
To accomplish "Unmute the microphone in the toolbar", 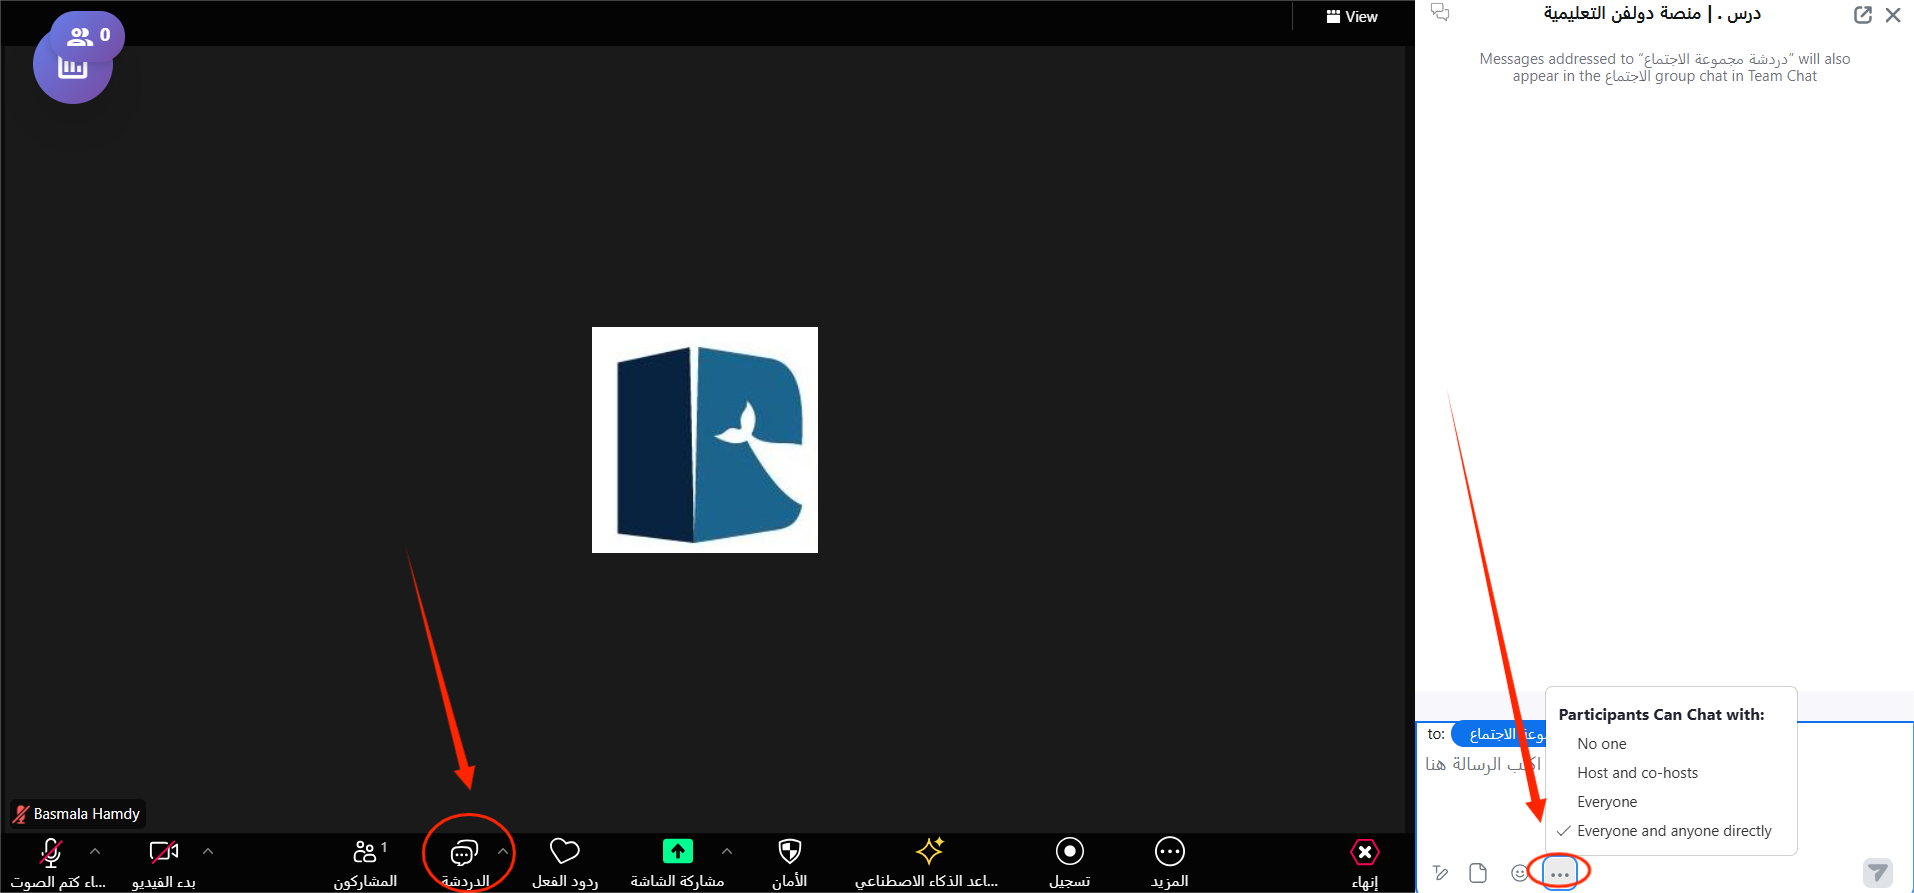I will 51,853.
